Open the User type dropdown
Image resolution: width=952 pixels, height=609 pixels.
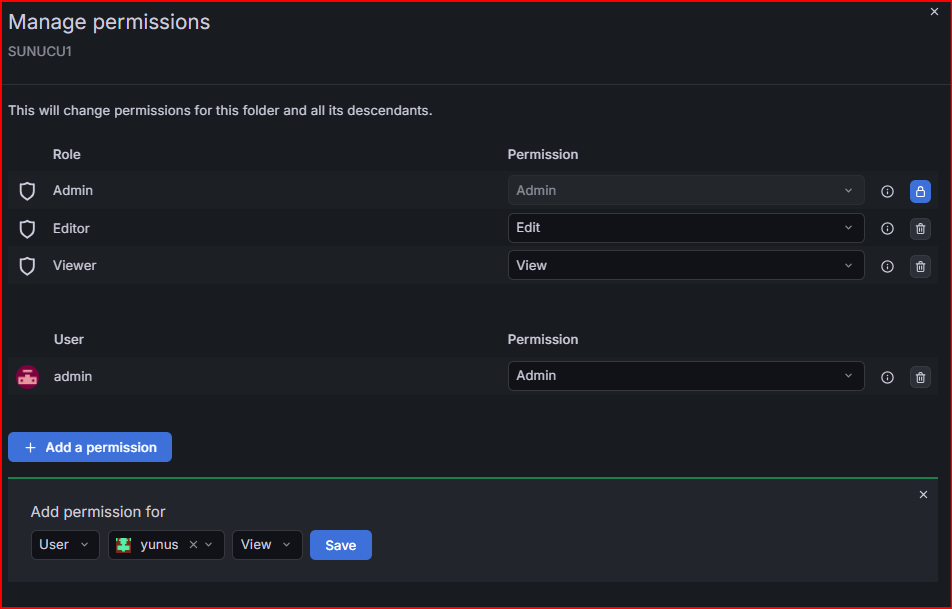[x=65, y=545]
